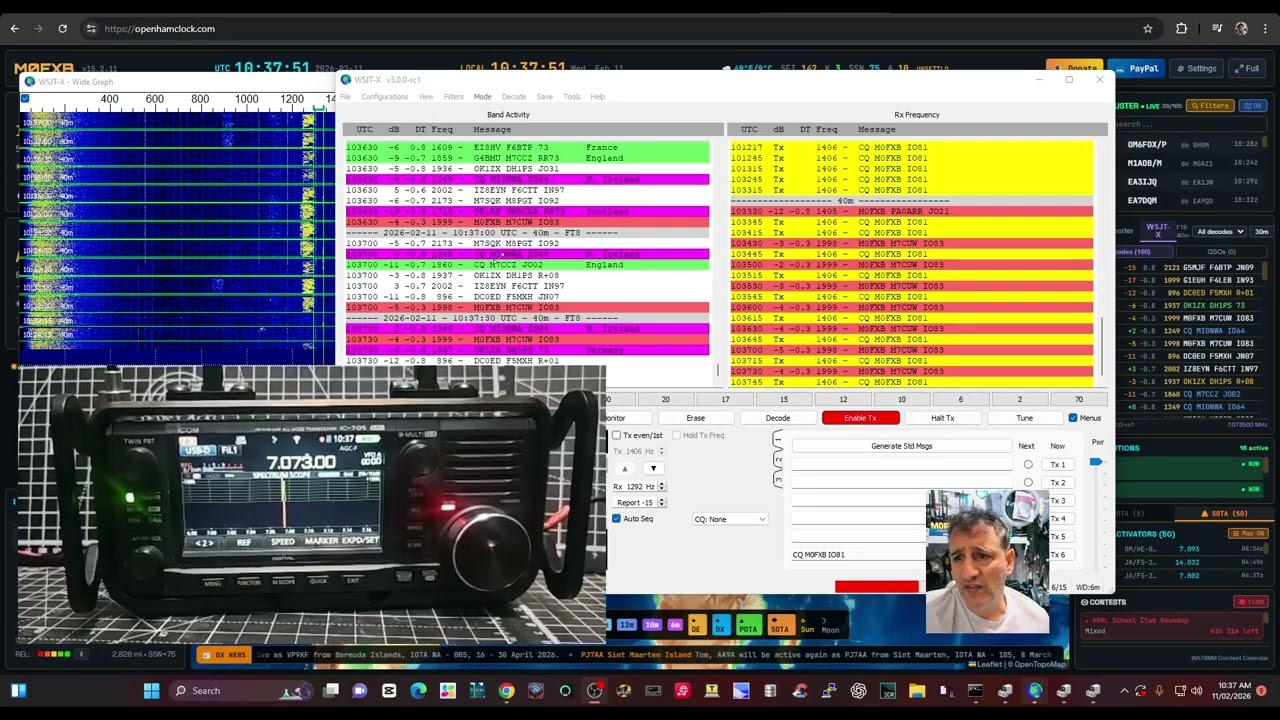The height and width of the screenshot is (720, 1280).
Task: Uncheck the Auto Seq checkbox
Action: point(616,519)
